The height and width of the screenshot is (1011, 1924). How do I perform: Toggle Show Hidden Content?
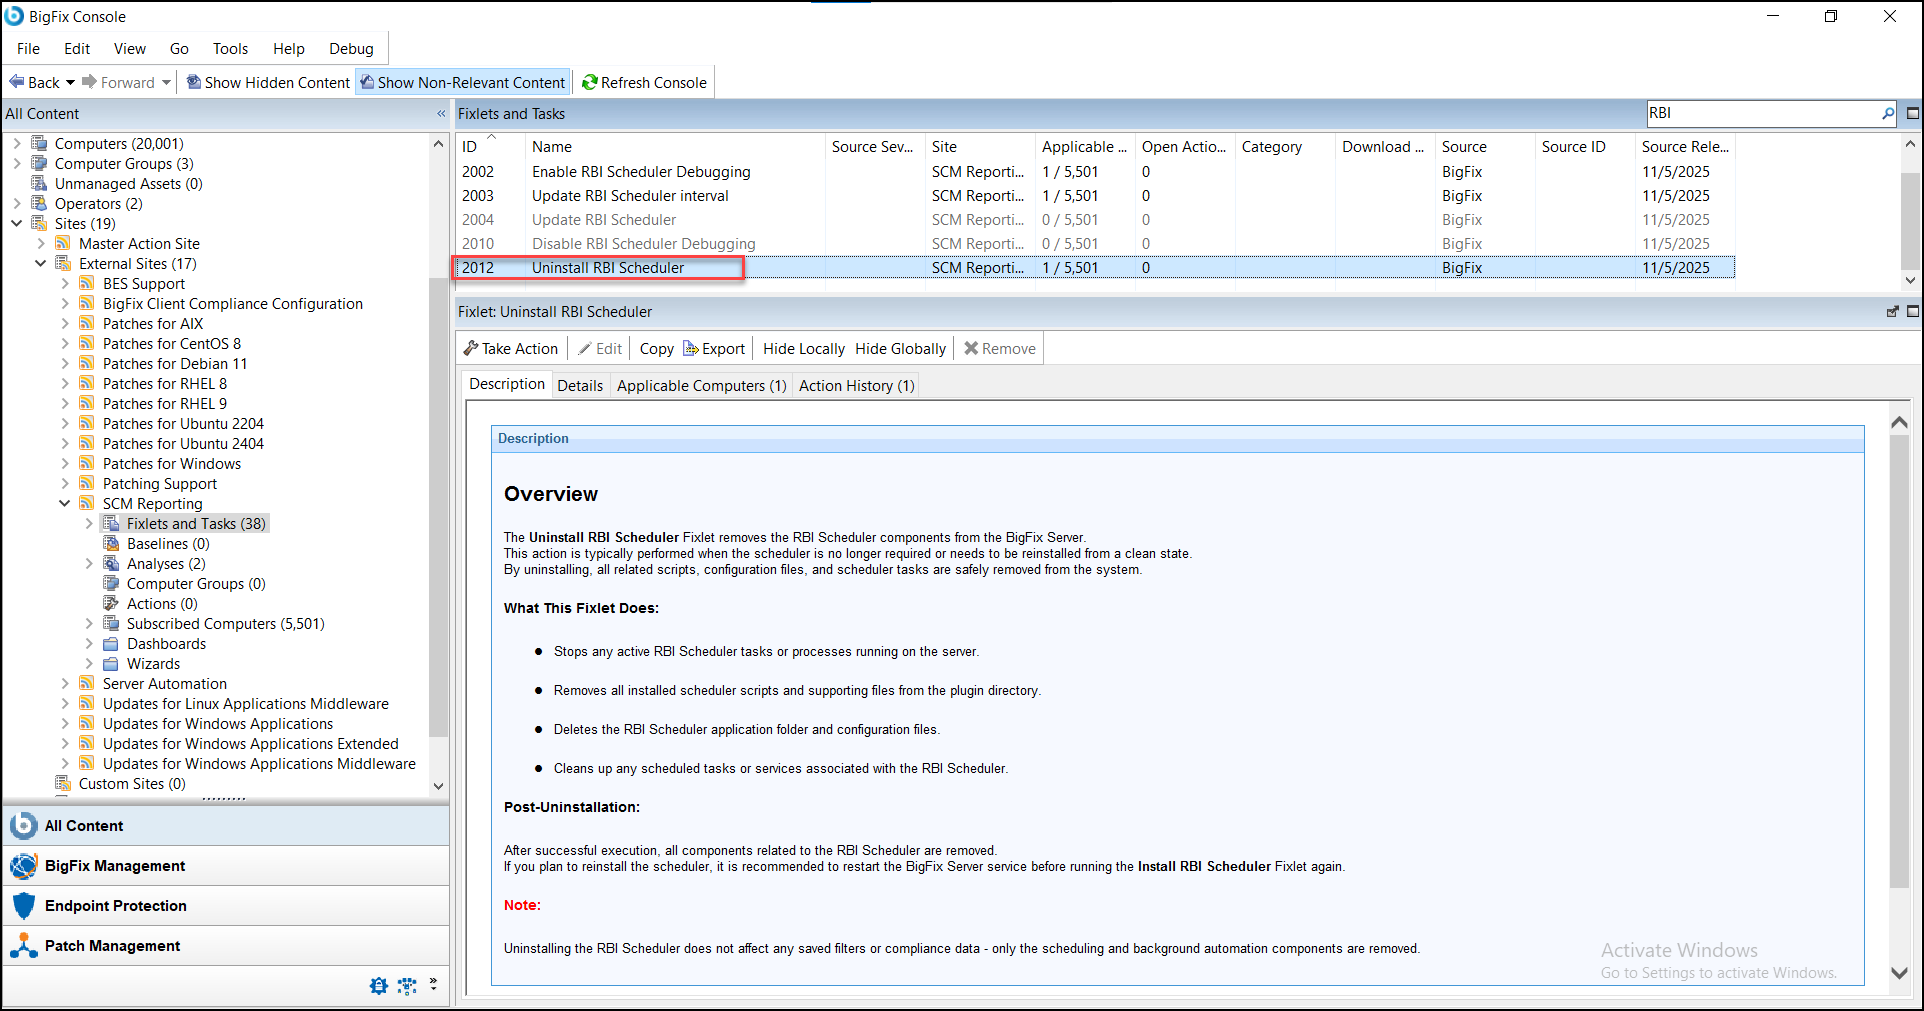click(x=267, y=82)
